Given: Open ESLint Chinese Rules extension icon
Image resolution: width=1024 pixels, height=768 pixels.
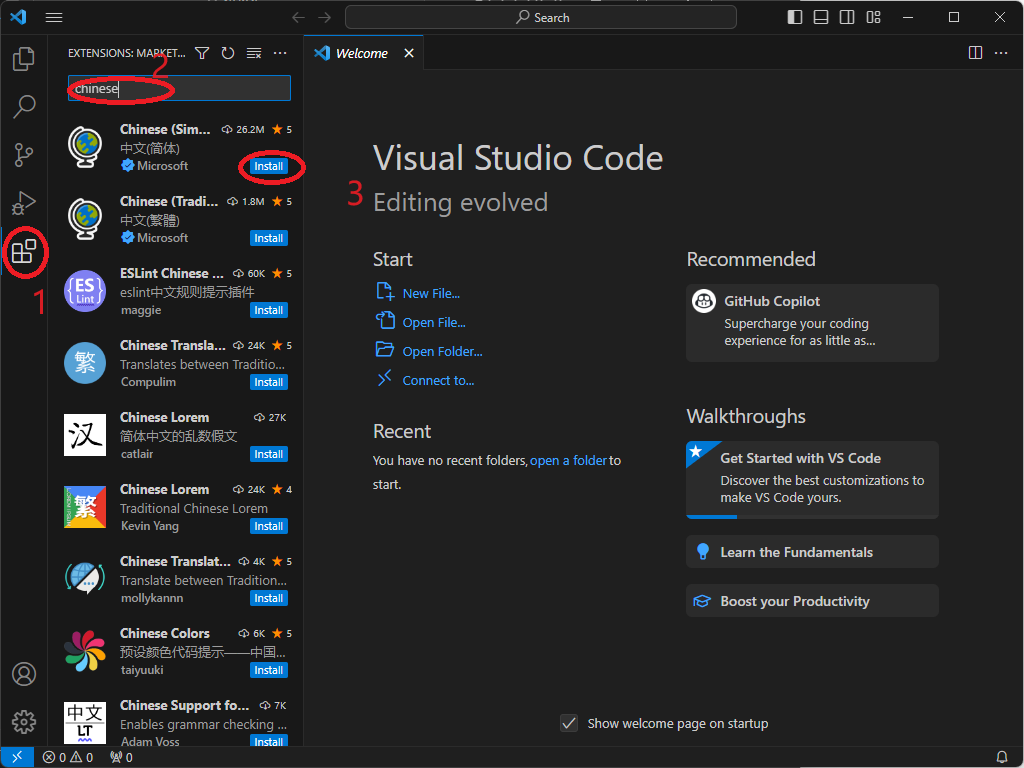Looking at the screenshot, I should pyautogui.click(x=85, y=291).
